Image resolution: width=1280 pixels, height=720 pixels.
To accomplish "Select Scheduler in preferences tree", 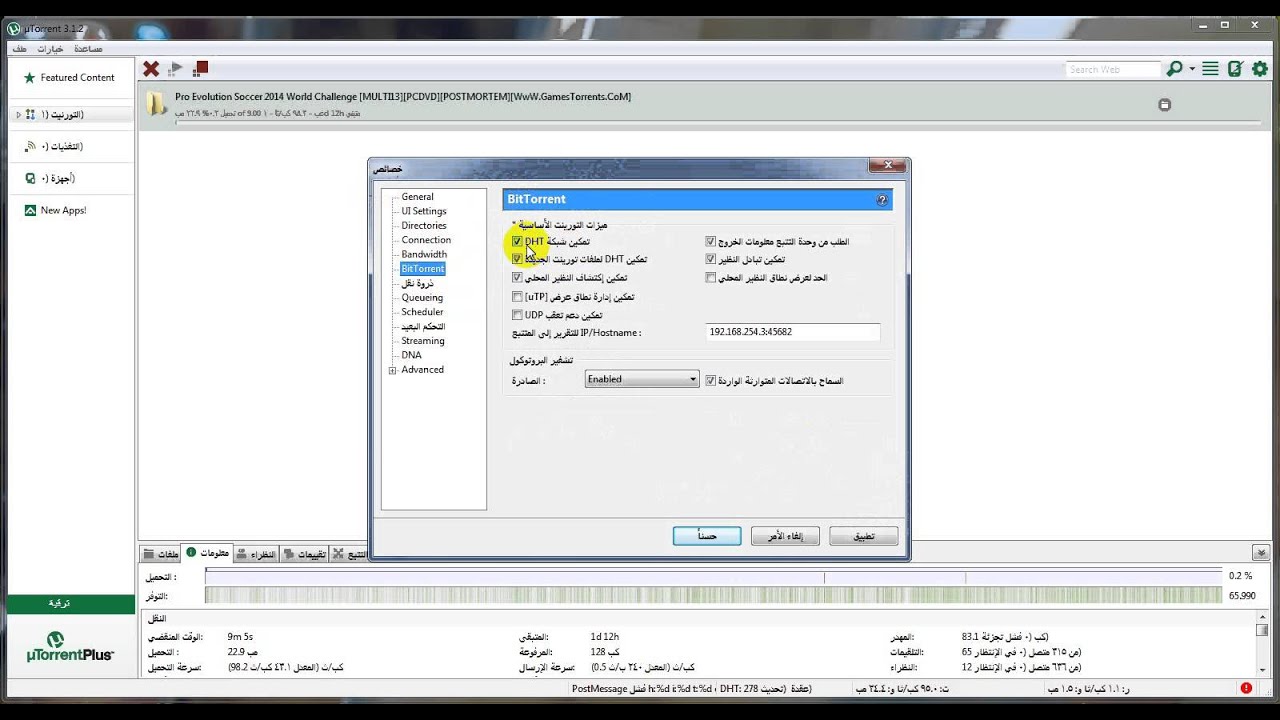I will pyautogui.click(x=422, y=312).
